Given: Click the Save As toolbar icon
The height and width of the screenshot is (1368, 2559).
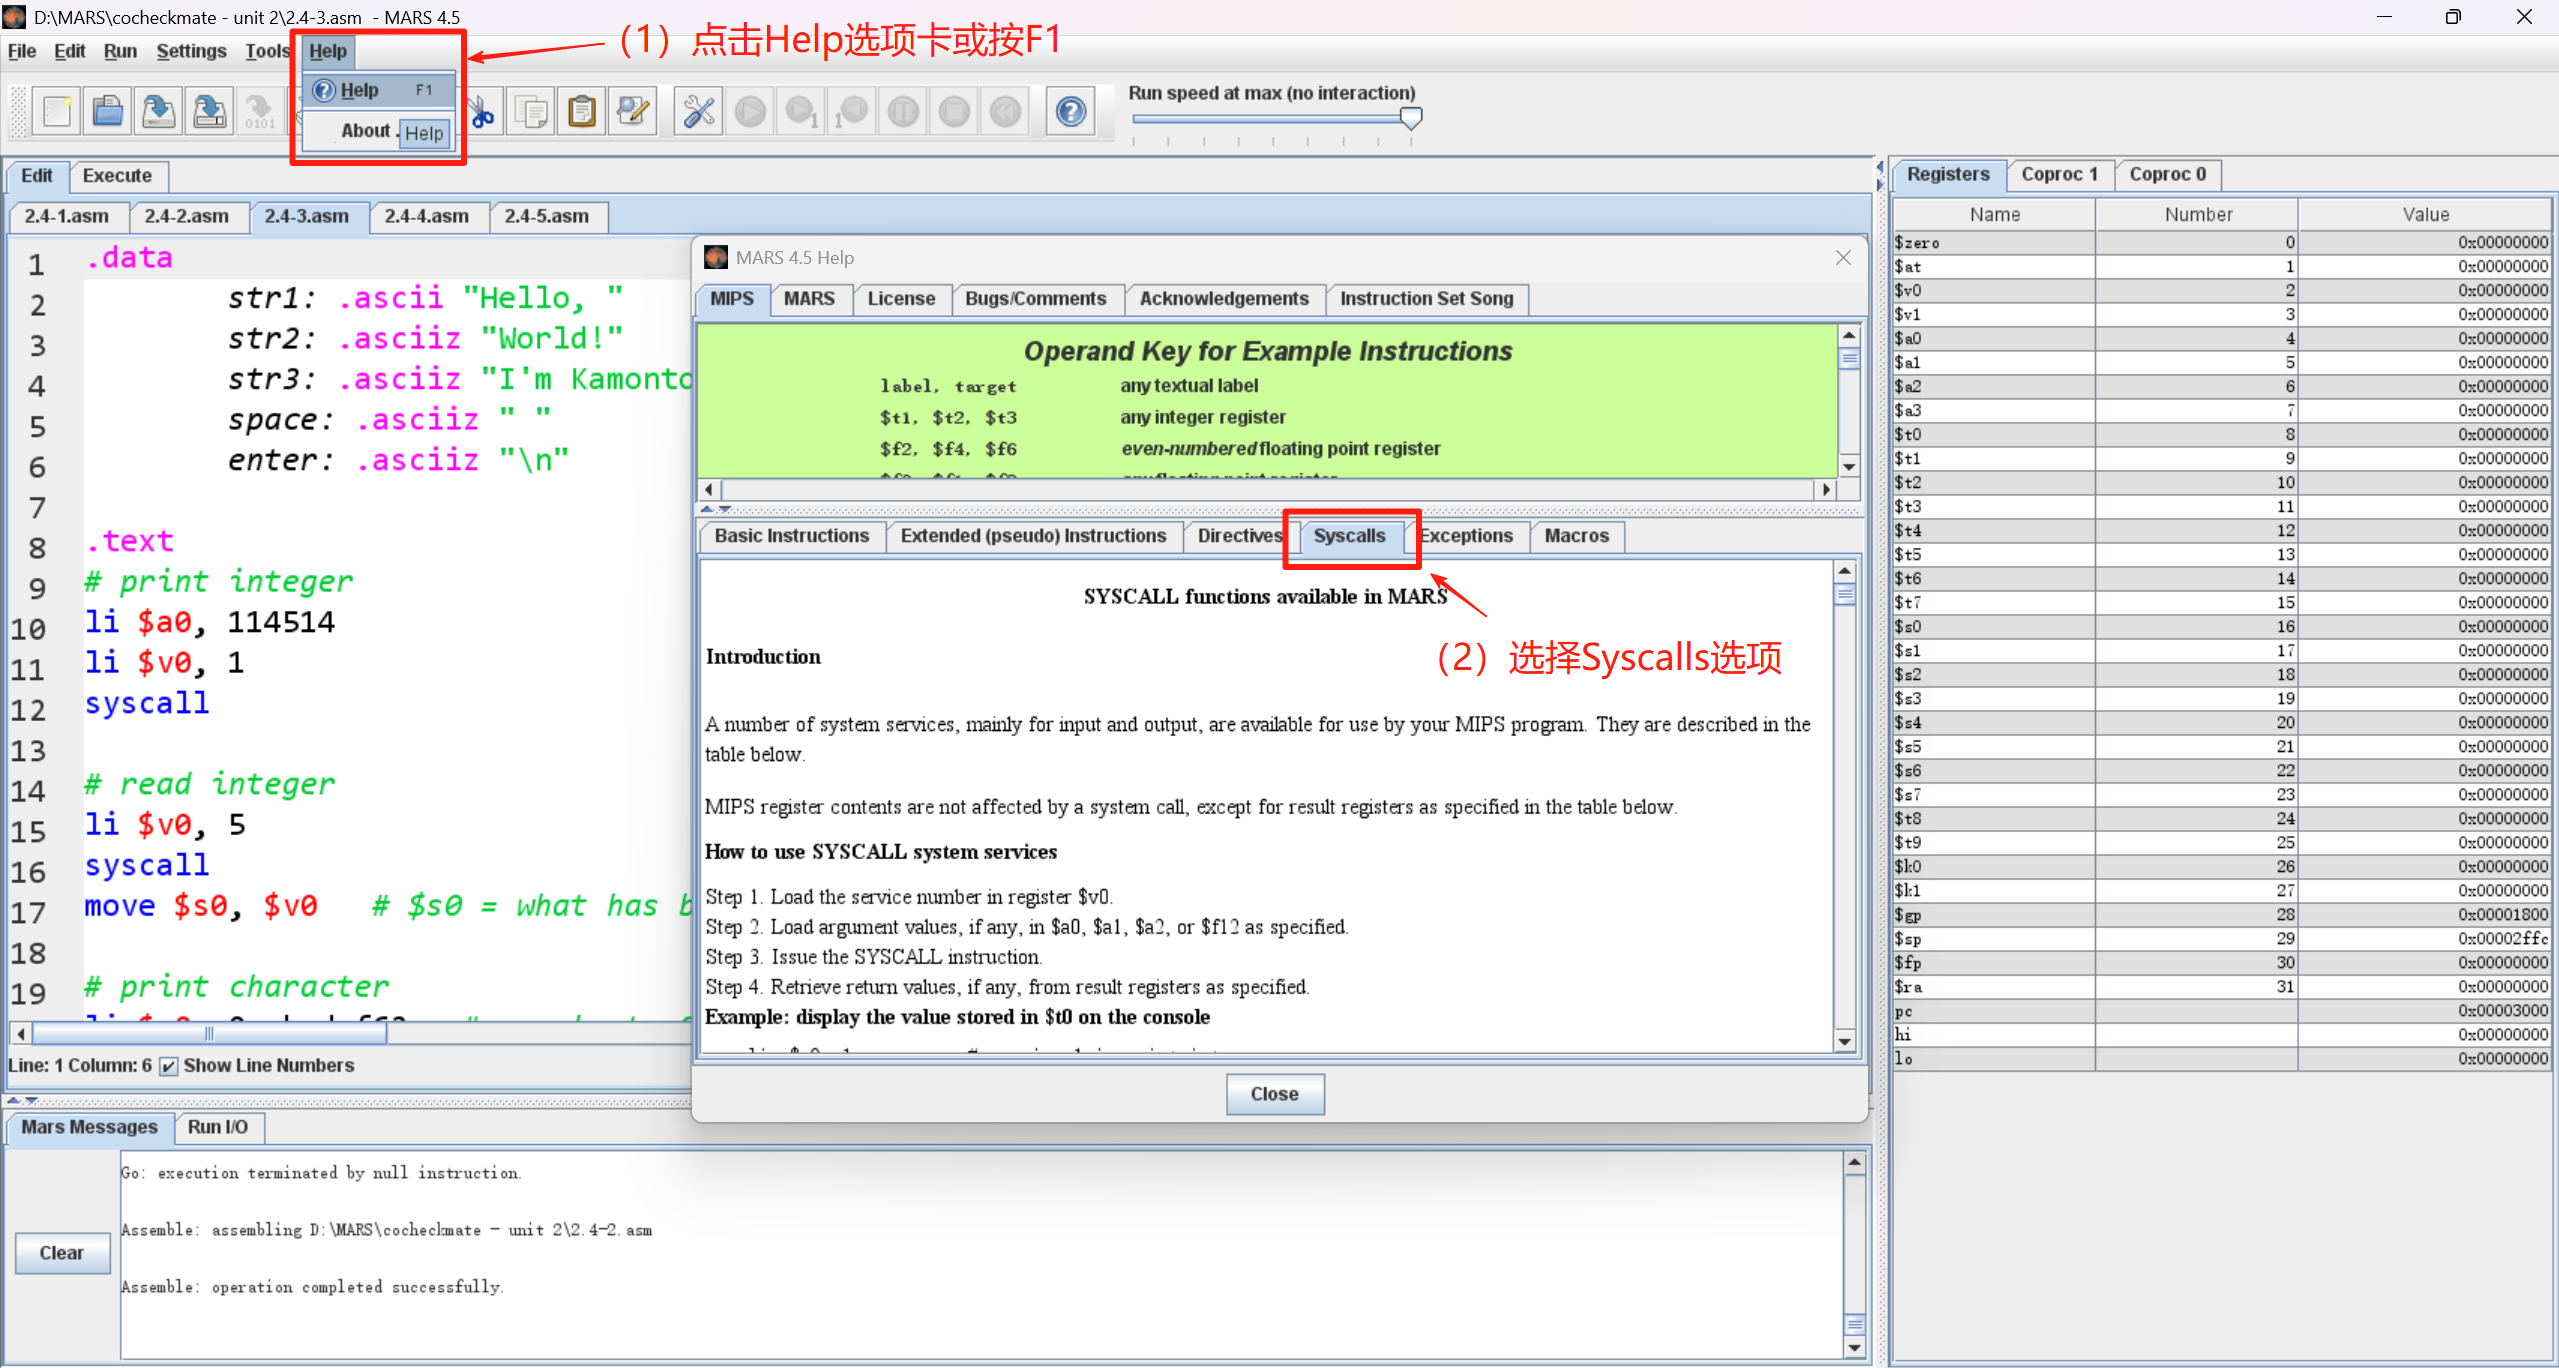Looking at the screenshot, I should [209, 111].
